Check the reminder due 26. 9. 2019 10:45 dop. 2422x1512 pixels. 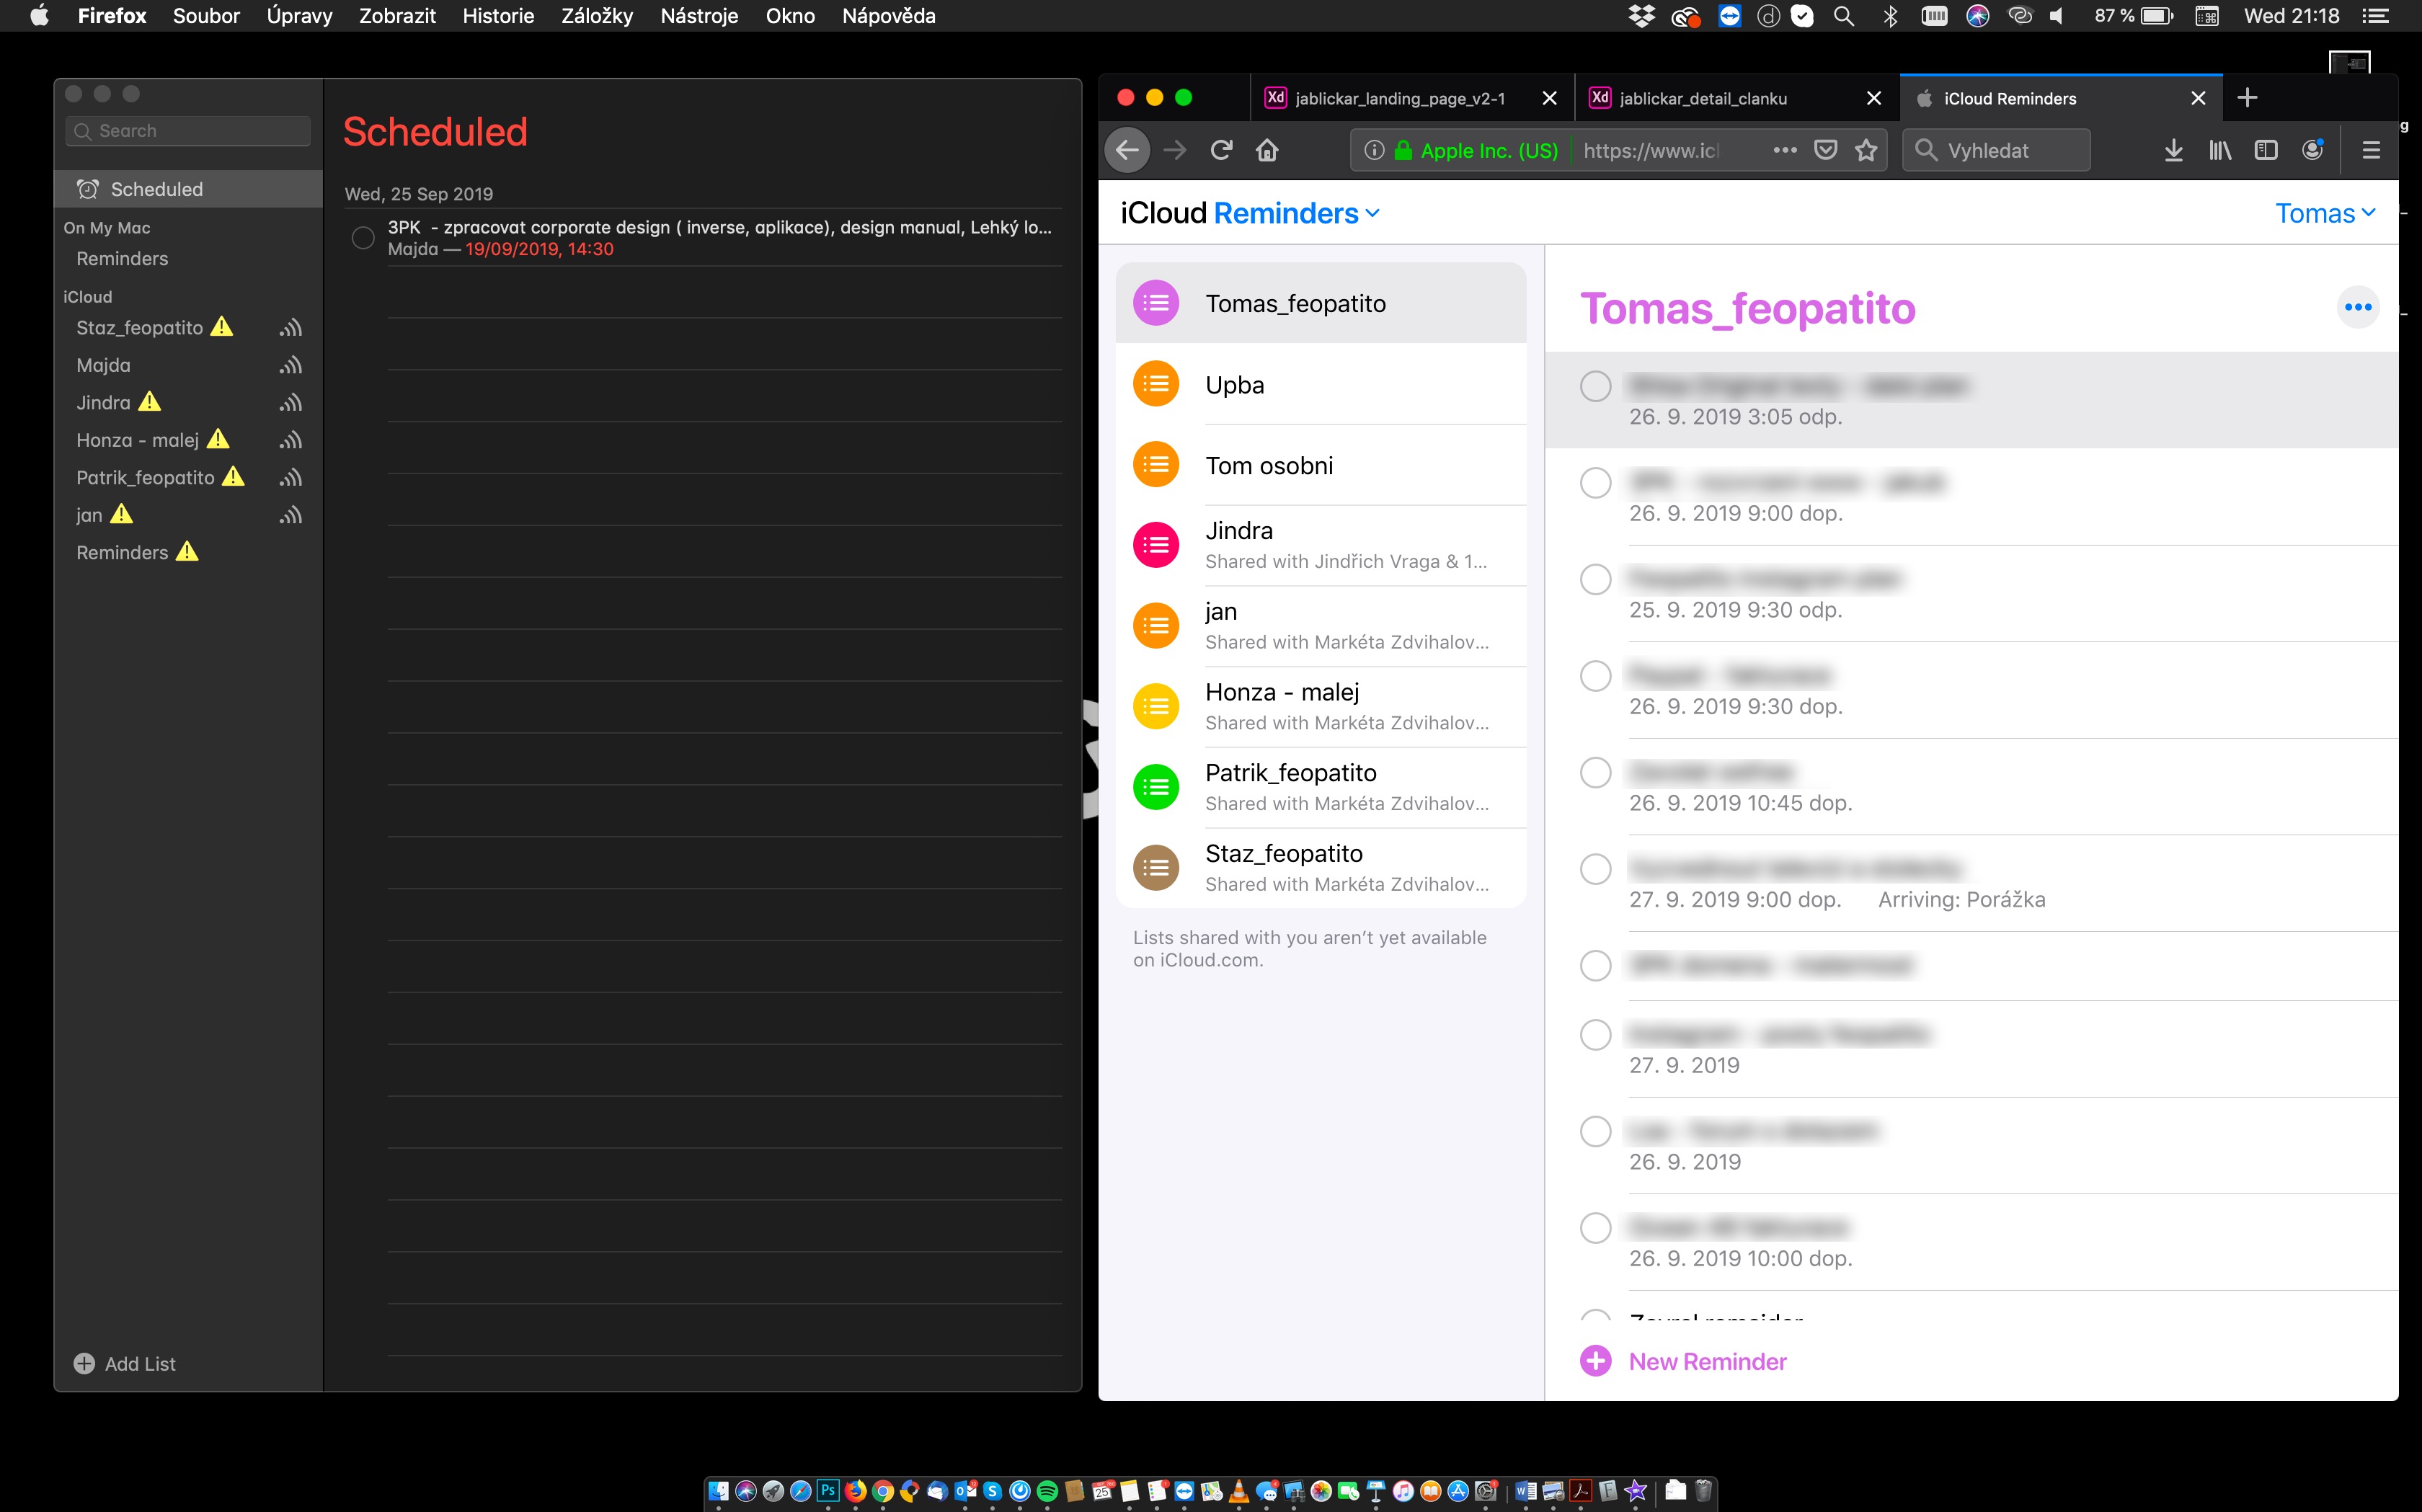pos(1595,773)
